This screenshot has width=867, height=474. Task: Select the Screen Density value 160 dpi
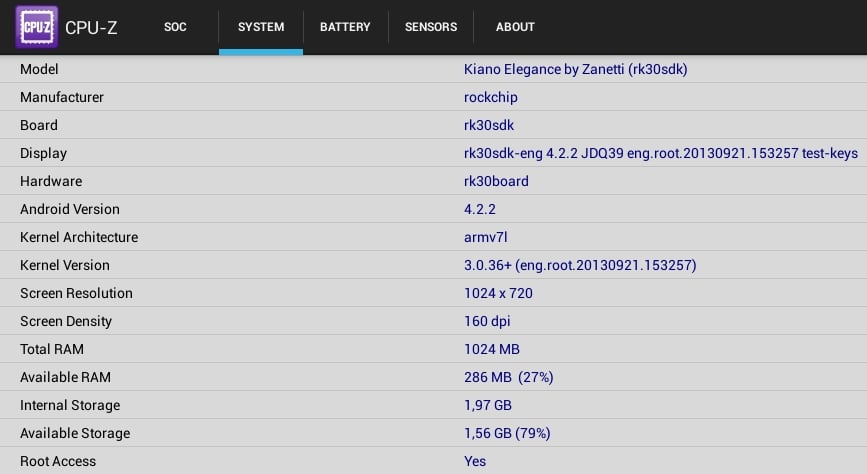coord(488,321)
